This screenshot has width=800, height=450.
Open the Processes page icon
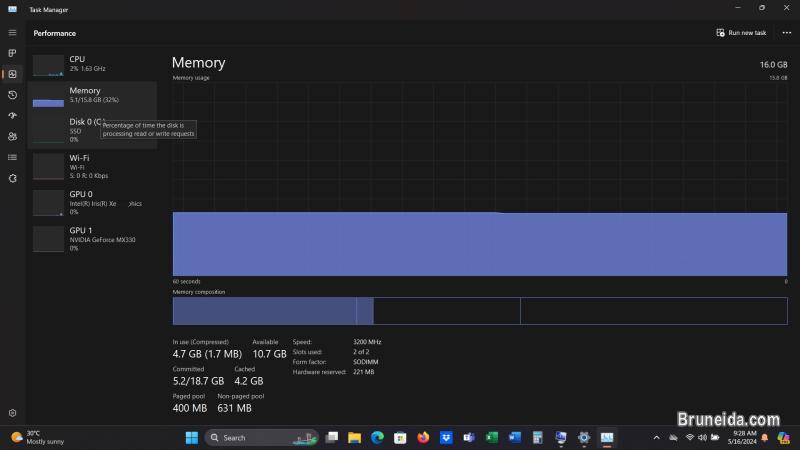12,53
